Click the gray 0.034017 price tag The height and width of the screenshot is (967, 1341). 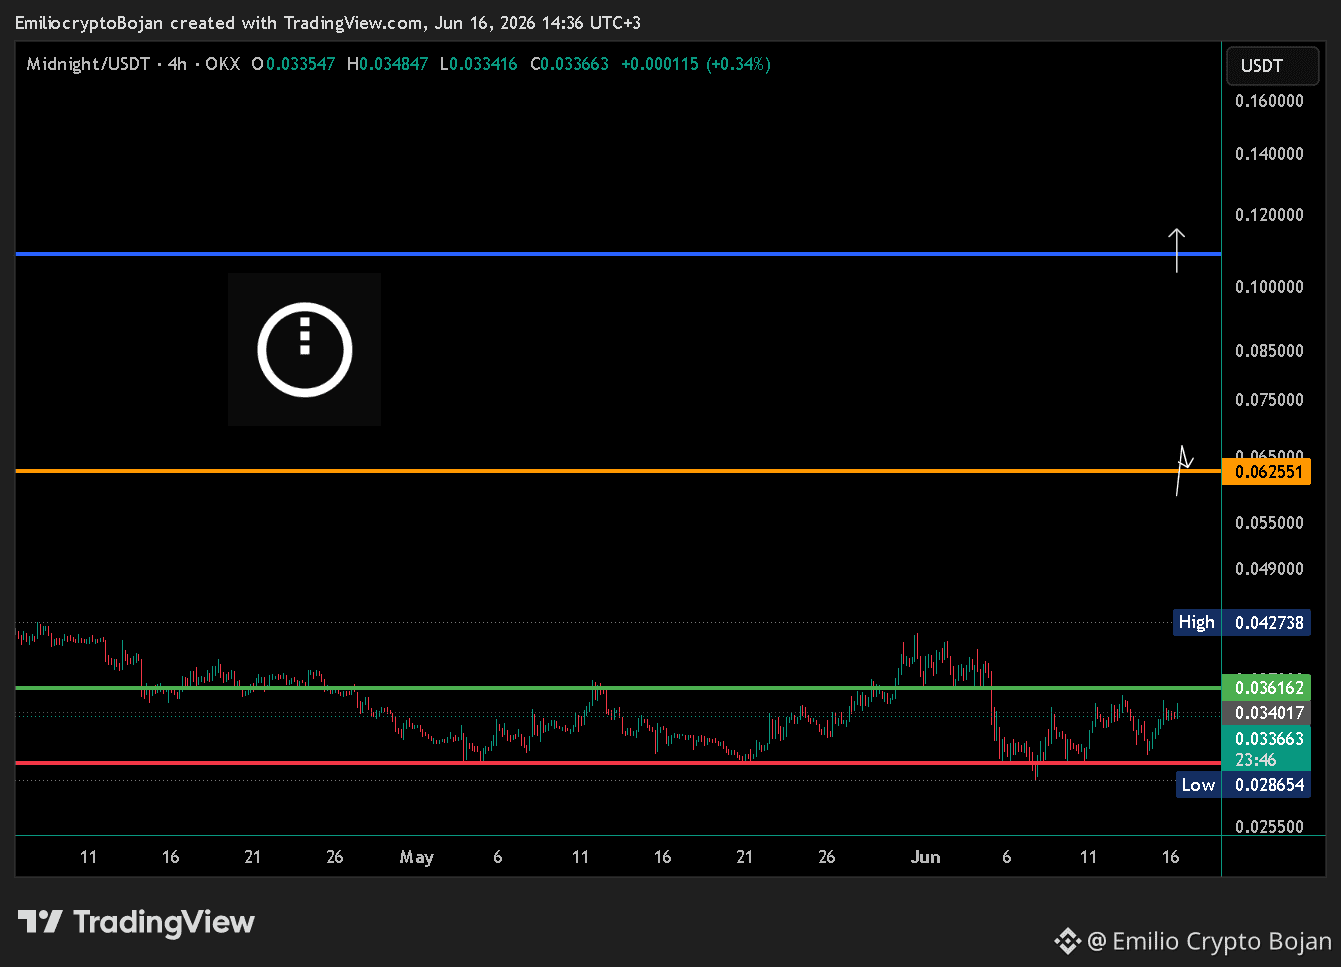pos(1266,713)
